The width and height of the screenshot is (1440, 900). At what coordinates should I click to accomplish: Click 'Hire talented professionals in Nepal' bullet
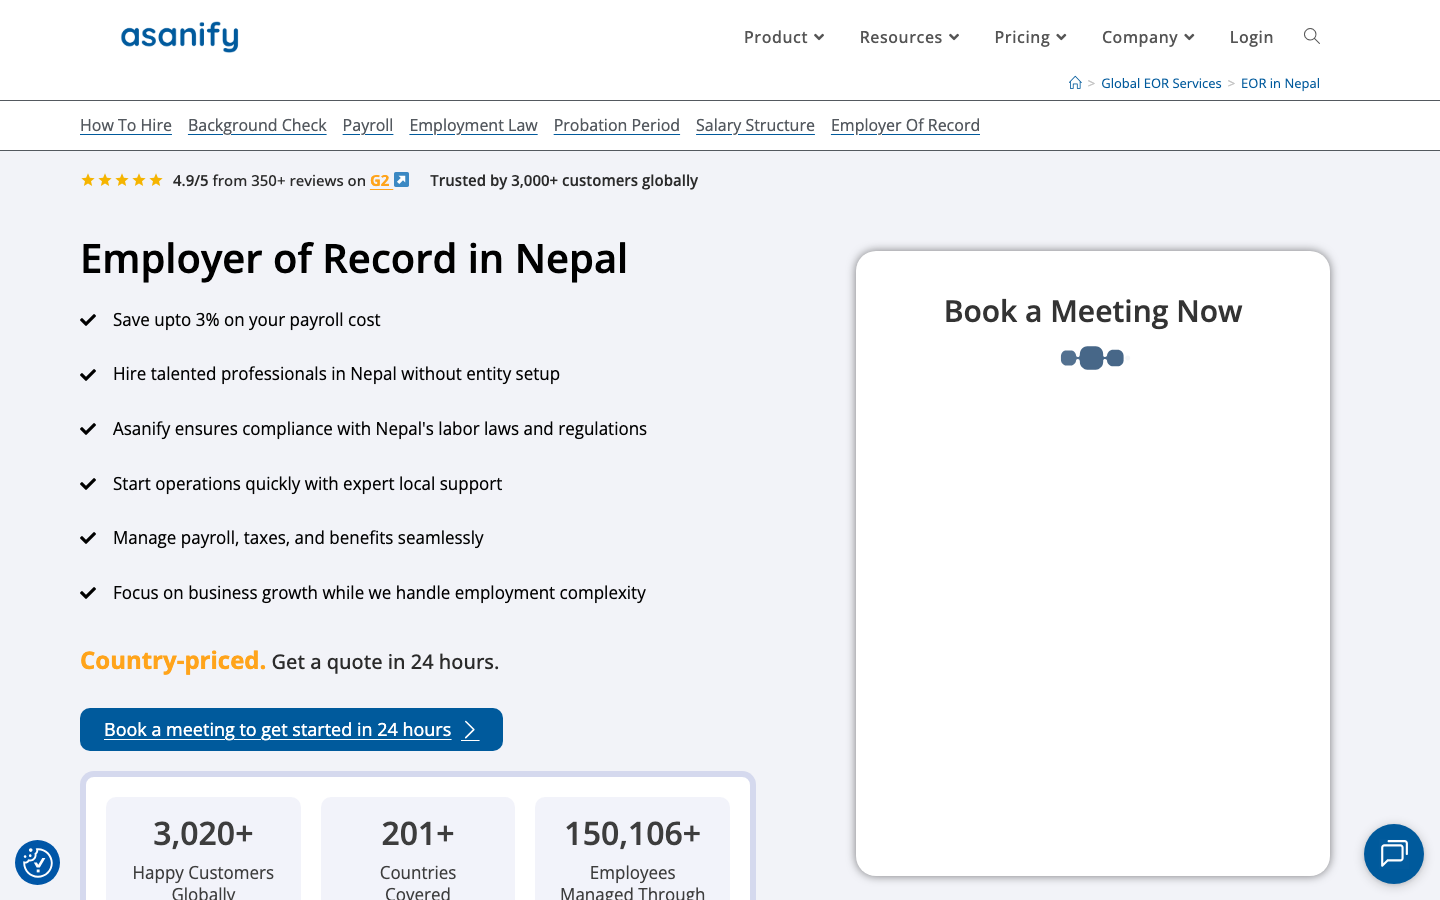pos(336,374)
